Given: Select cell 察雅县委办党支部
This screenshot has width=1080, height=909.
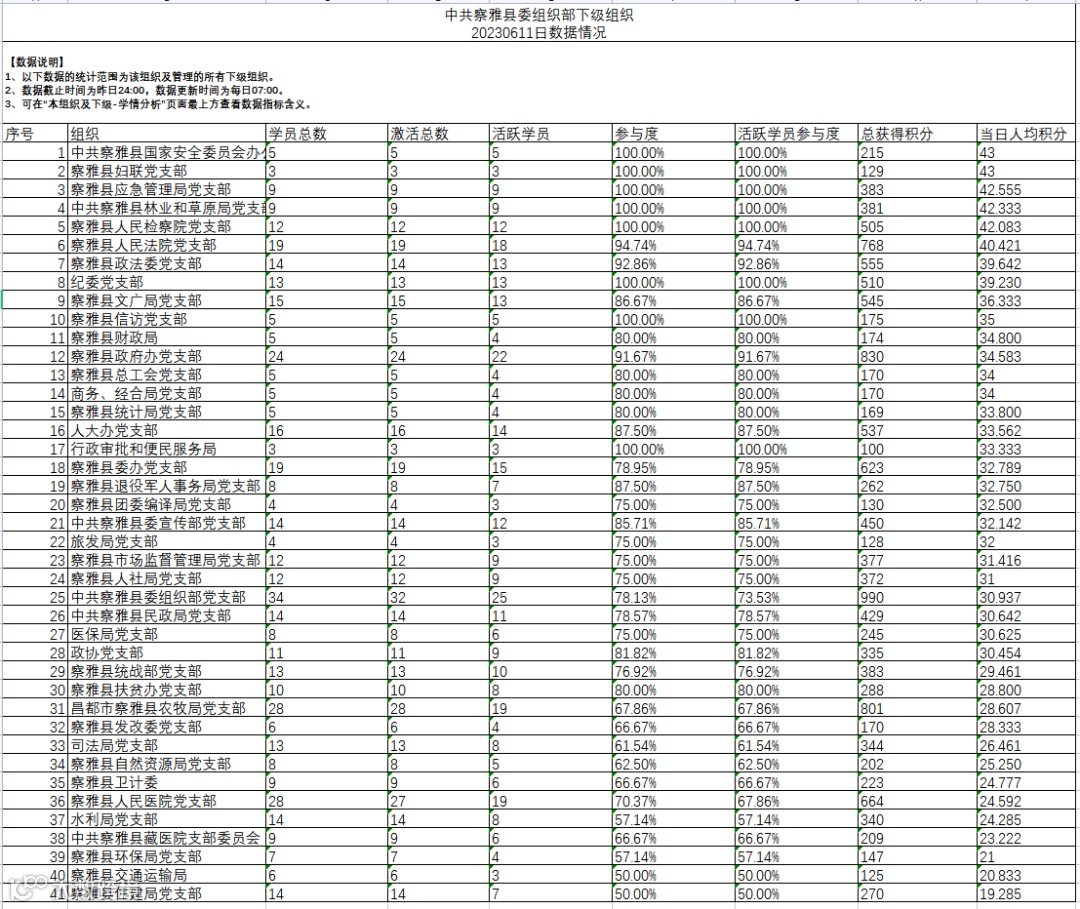Looking at the screenshot, I should 167,468.
